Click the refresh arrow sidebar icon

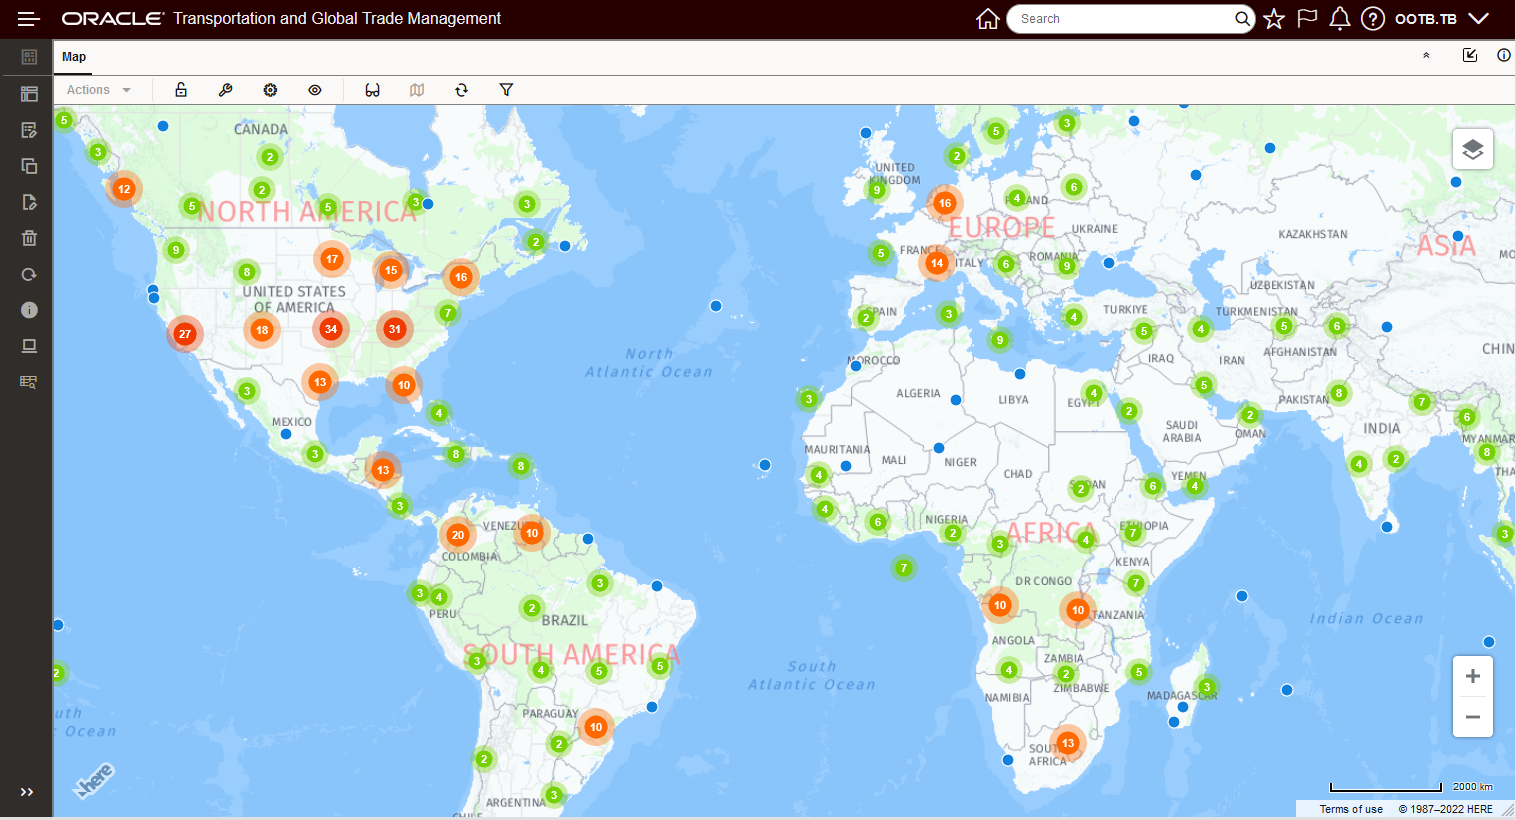pos(29,274)
